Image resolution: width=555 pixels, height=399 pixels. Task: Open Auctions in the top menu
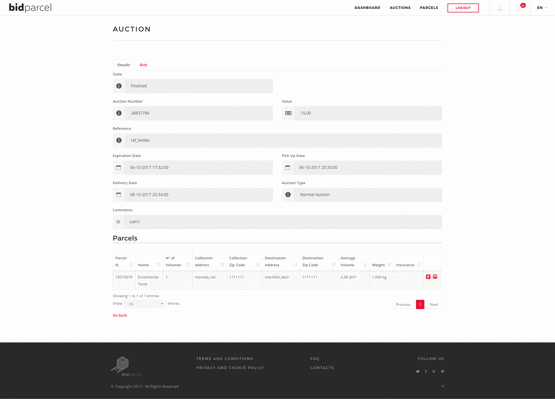(x=400, y=8)
